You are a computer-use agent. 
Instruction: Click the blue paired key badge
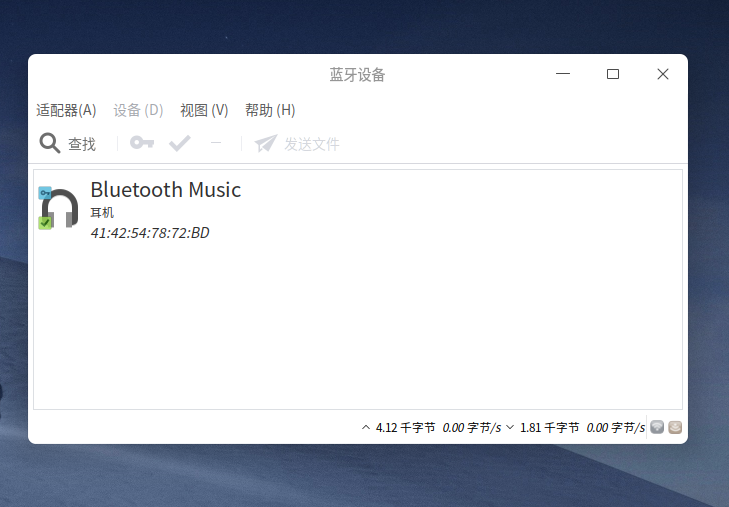tap(45, 193)
